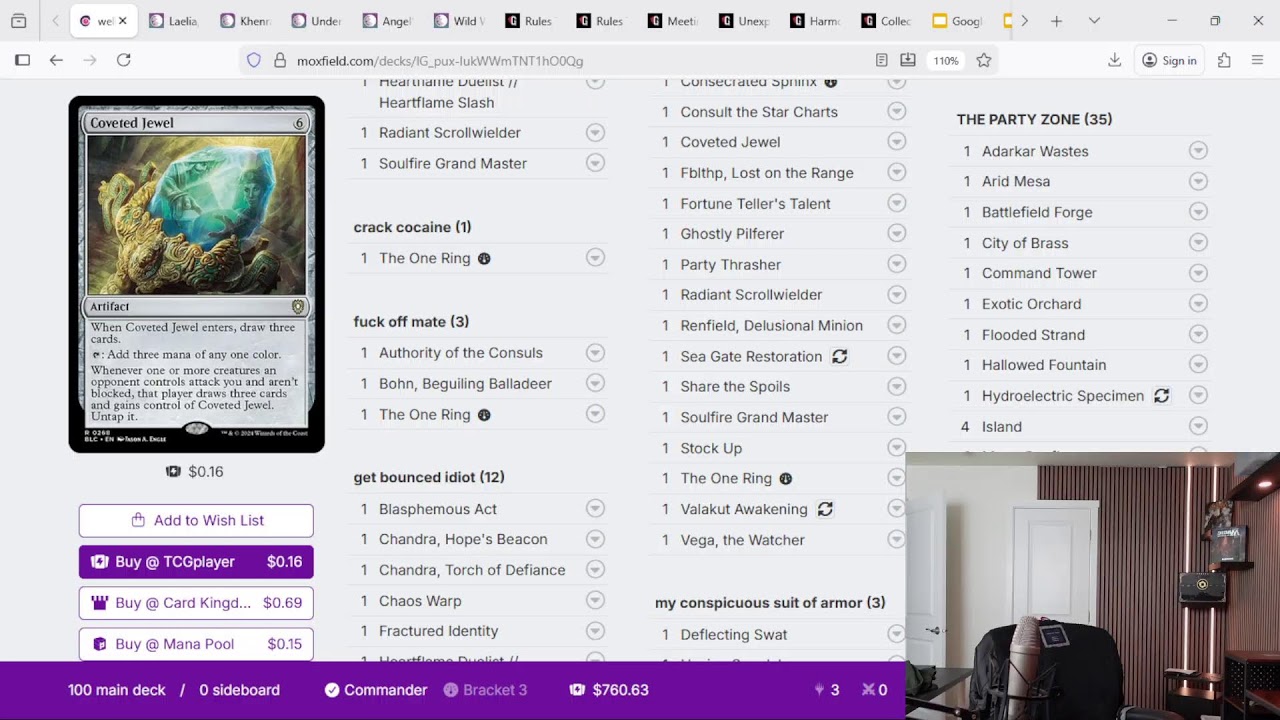The height and width of the screenshot is (720, 1280).
Task: Buy the card at Card Kingdom
Action: [196, 603]
